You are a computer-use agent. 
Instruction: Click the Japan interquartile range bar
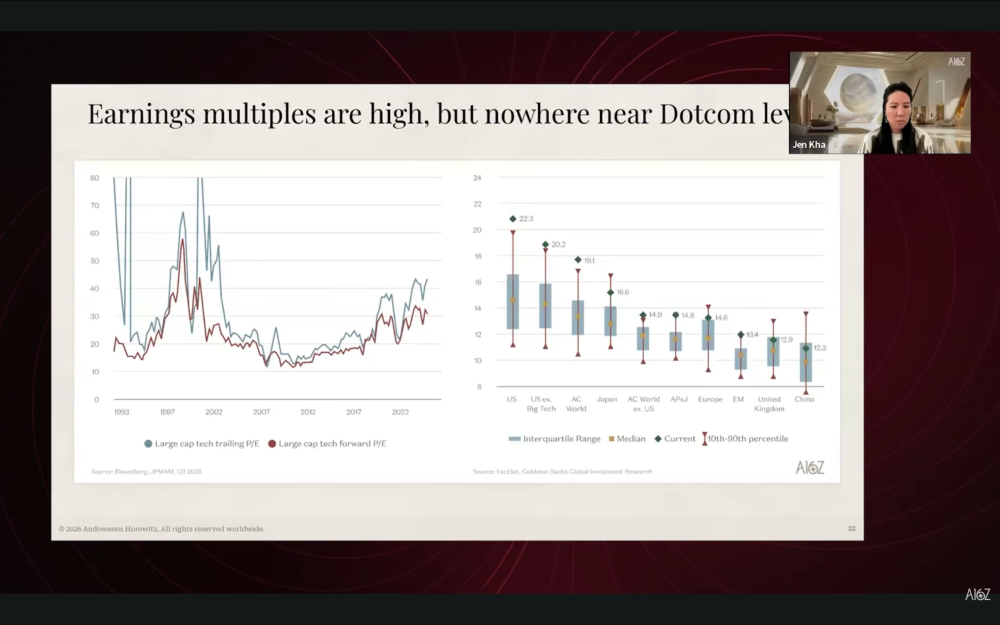[x=610, y=321]
